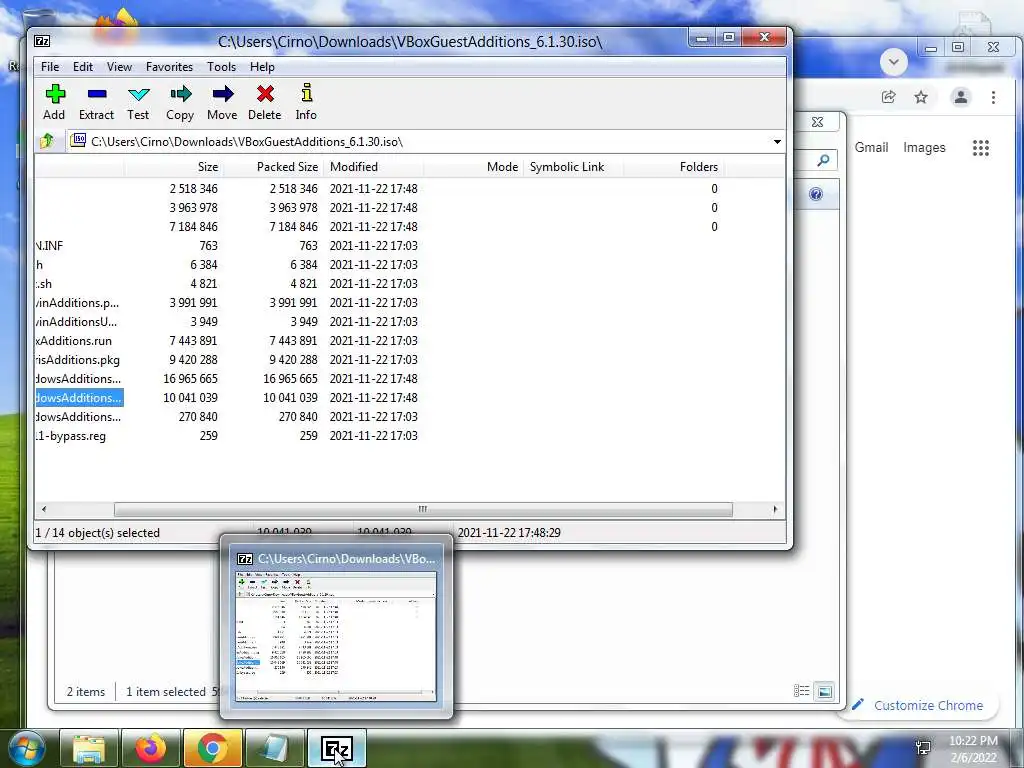The height and width of the screenshot is (768, 1024).
Task: Run the Test archive tool
Action: [138, 103]
